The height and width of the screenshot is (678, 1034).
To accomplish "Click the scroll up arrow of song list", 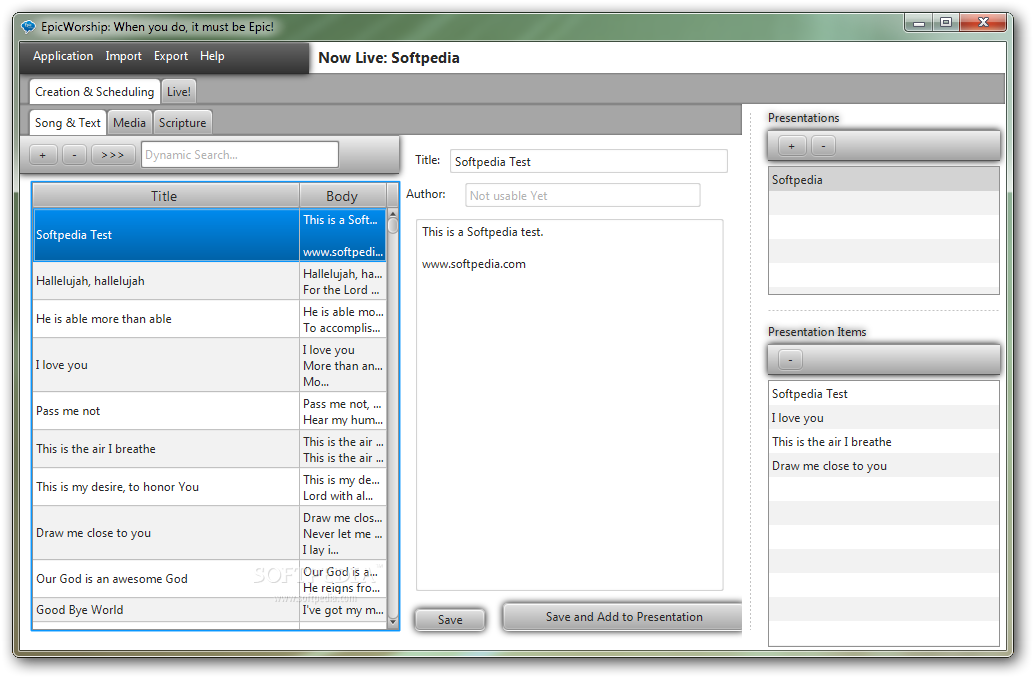I will pos(393,214).
